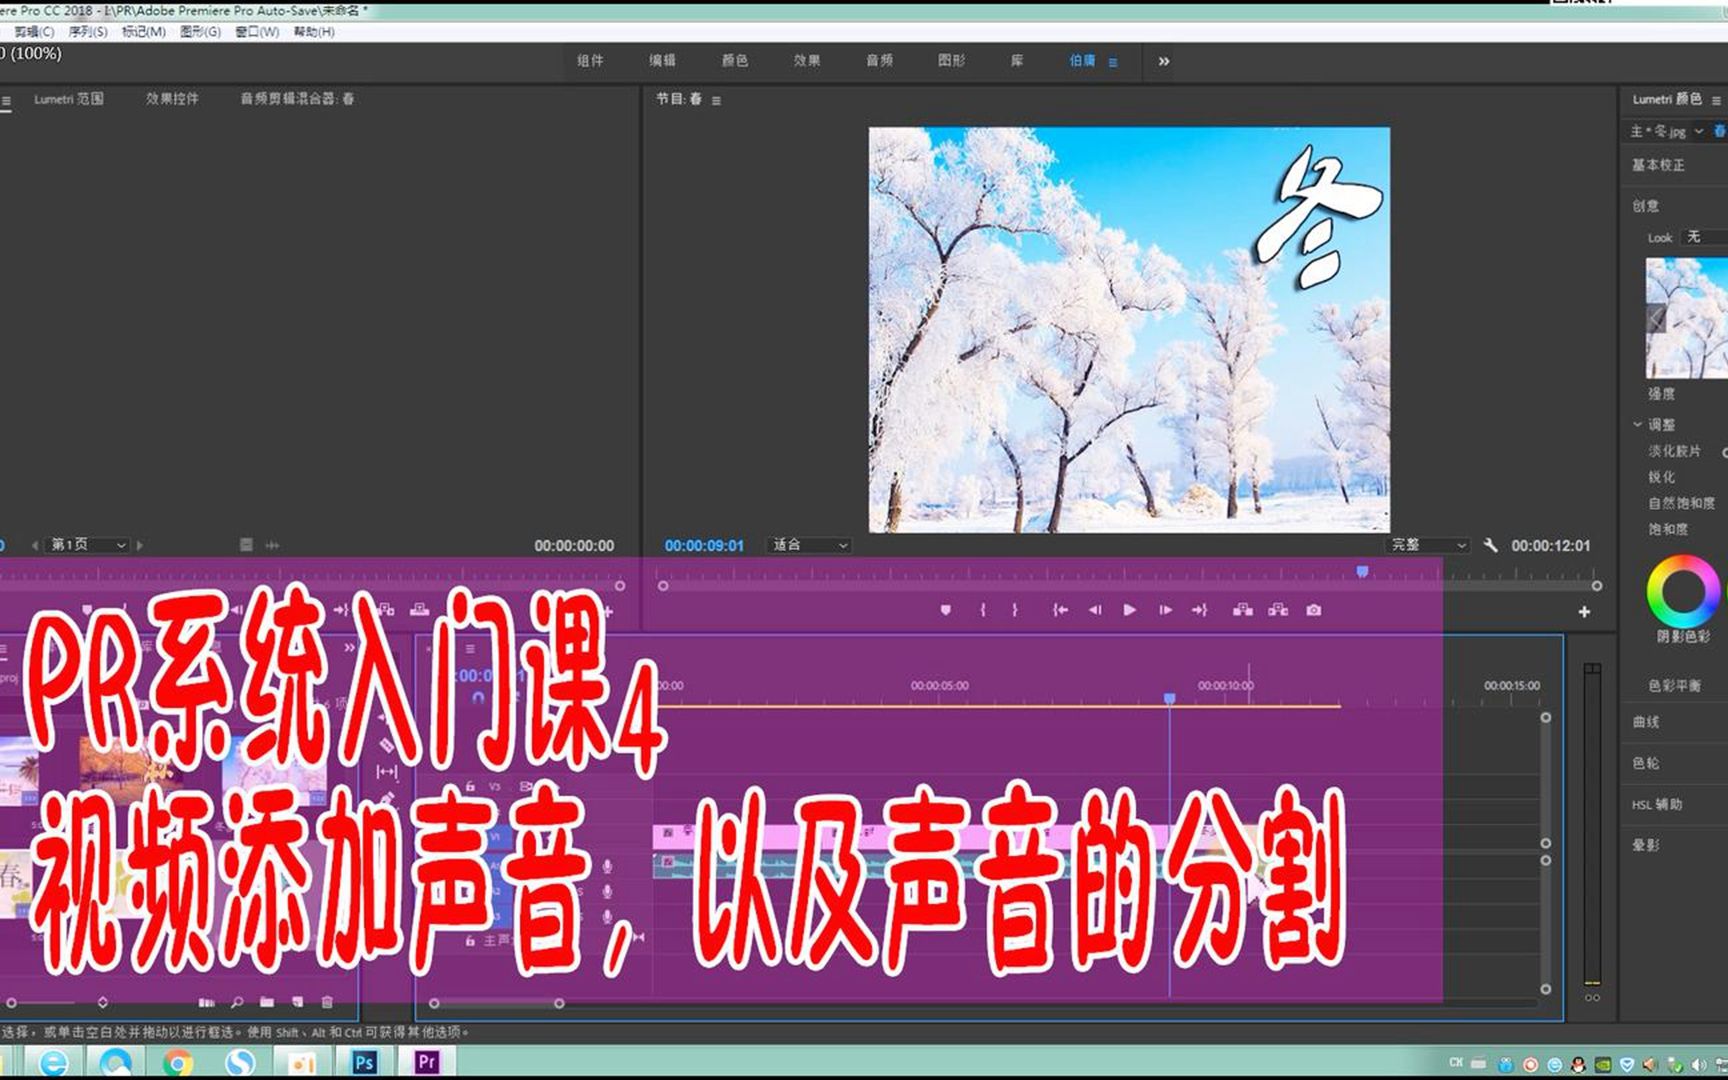The image size is (1728, 1080).
Task: Click the 阴影色彩 color wheel
Action: 1683,590
